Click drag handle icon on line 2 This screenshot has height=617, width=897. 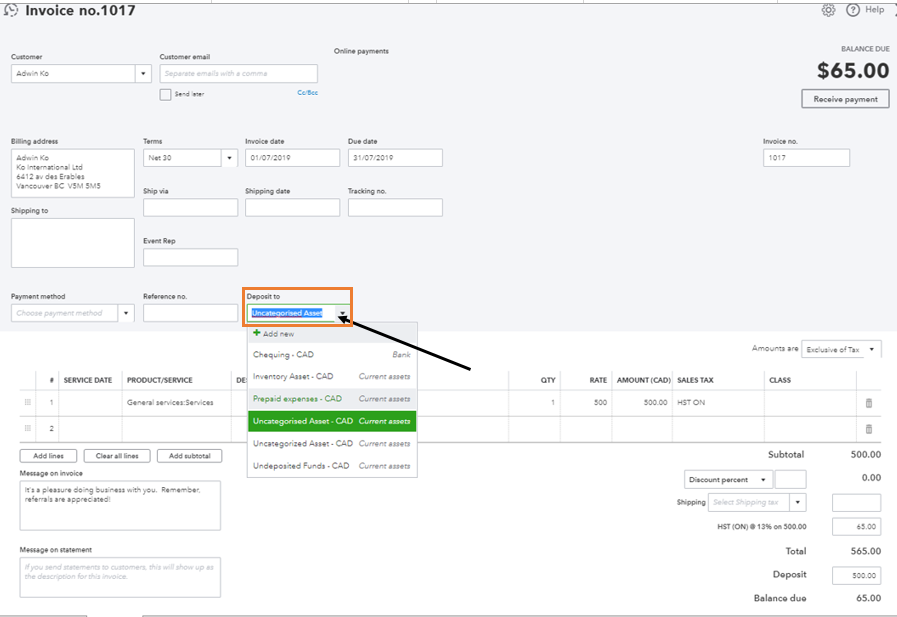28,428
